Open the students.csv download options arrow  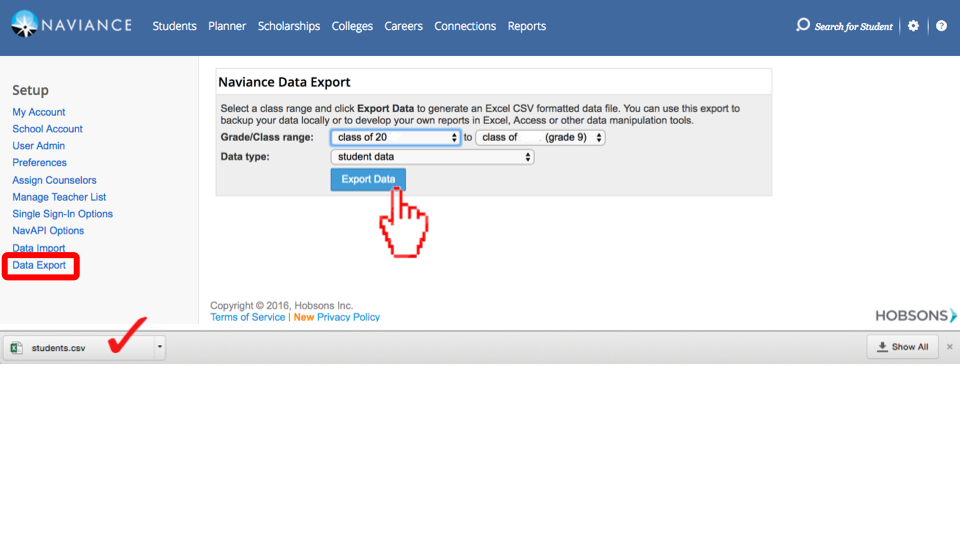click(x=159, y=347)
